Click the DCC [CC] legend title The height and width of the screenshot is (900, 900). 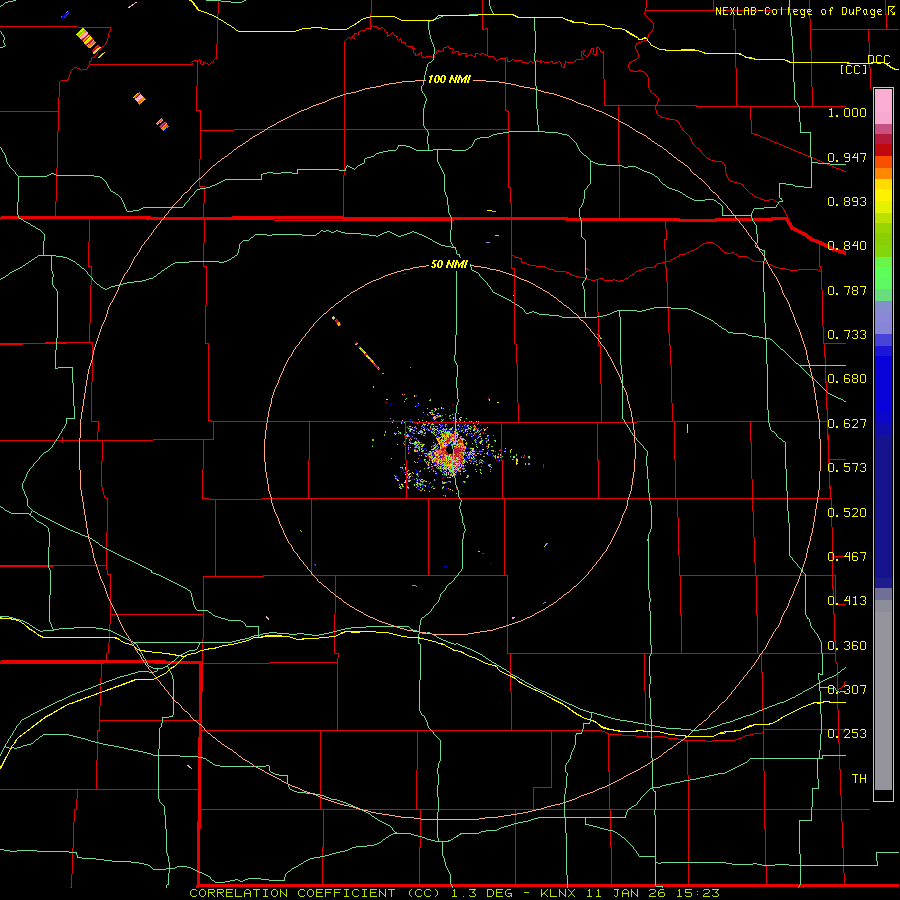(864, 64)
